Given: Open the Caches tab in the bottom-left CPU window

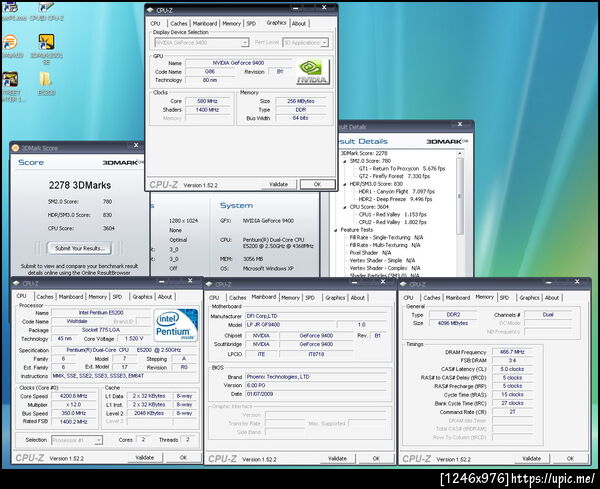Looking at the screenshot, I should 45,297.
